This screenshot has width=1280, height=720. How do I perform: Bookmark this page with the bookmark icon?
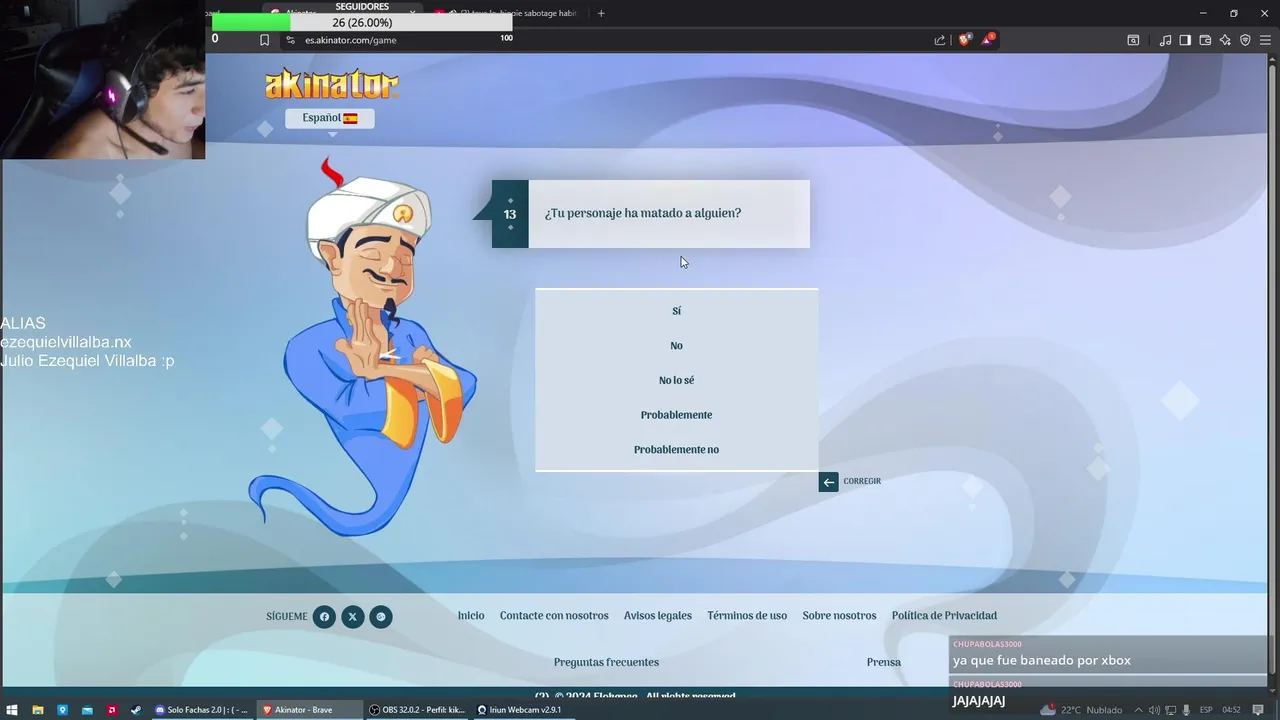coord(264,40)
